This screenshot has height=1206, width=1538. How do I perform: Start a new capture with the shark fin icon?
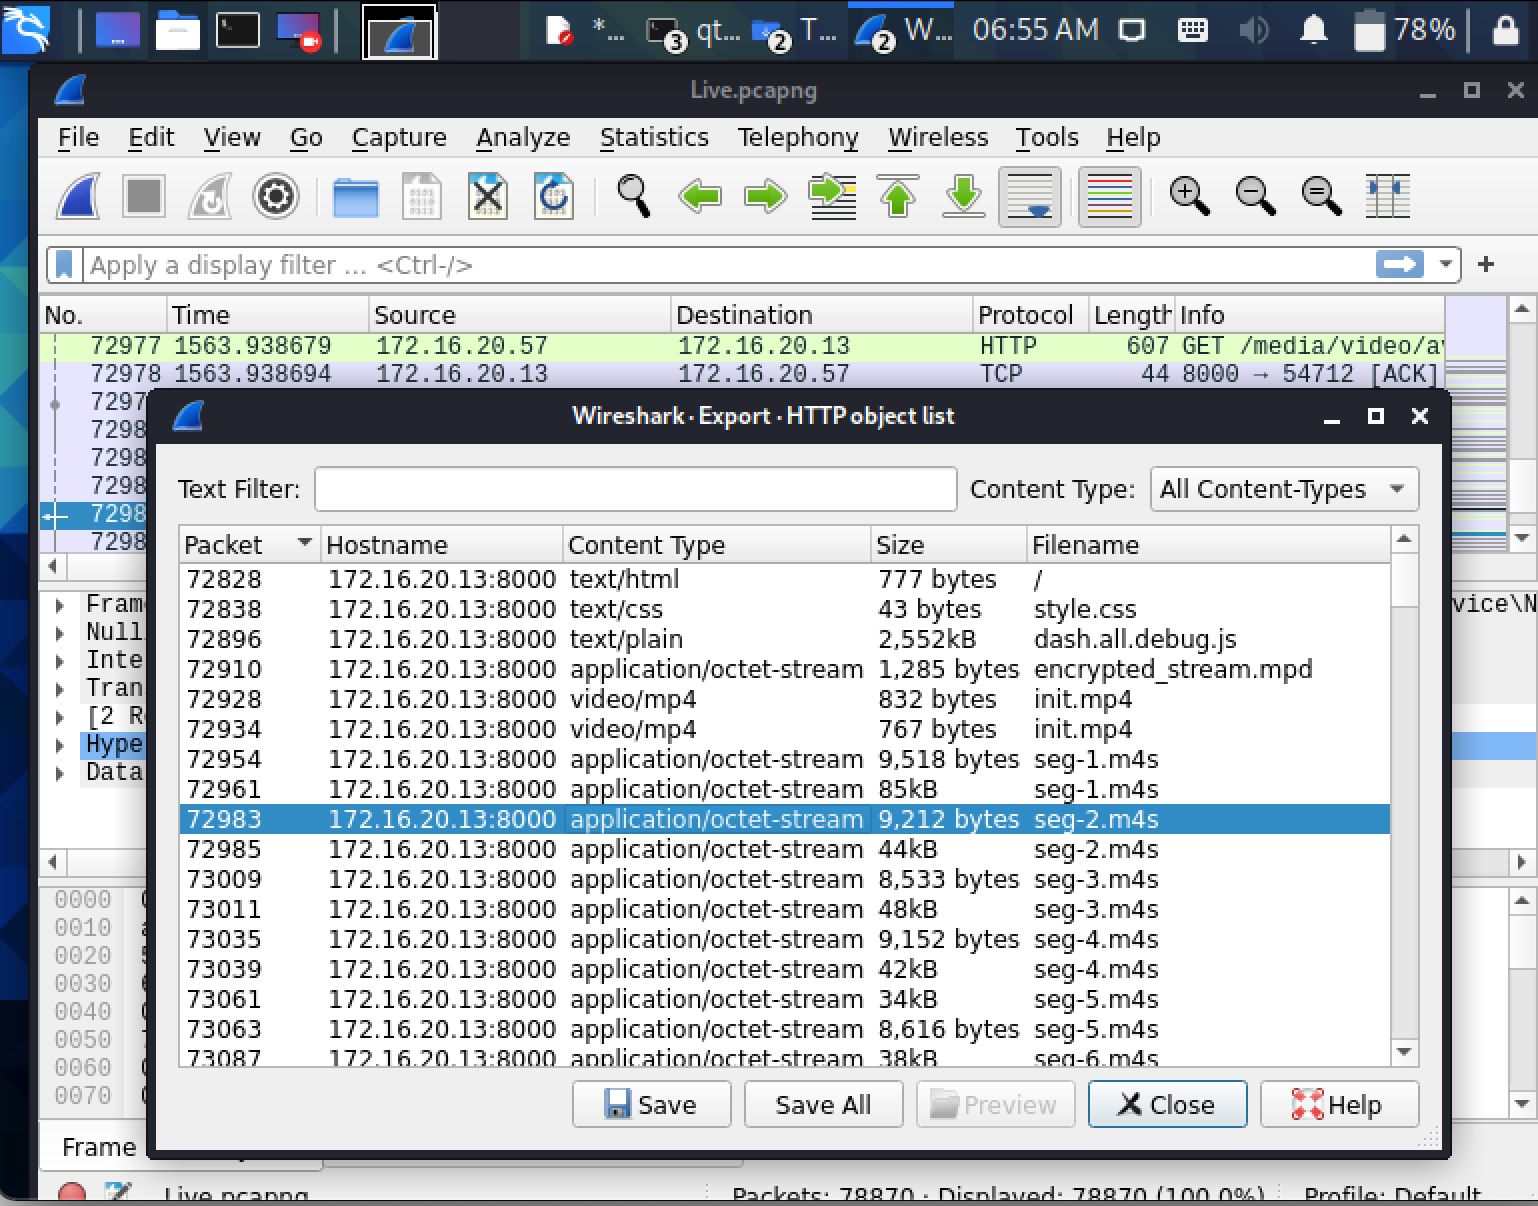77,196
